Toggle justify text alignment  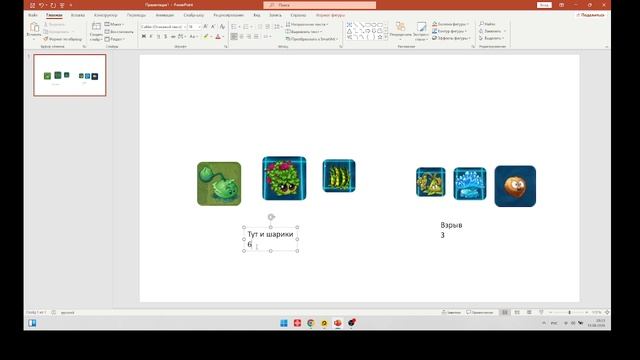(x=256, y=37)
